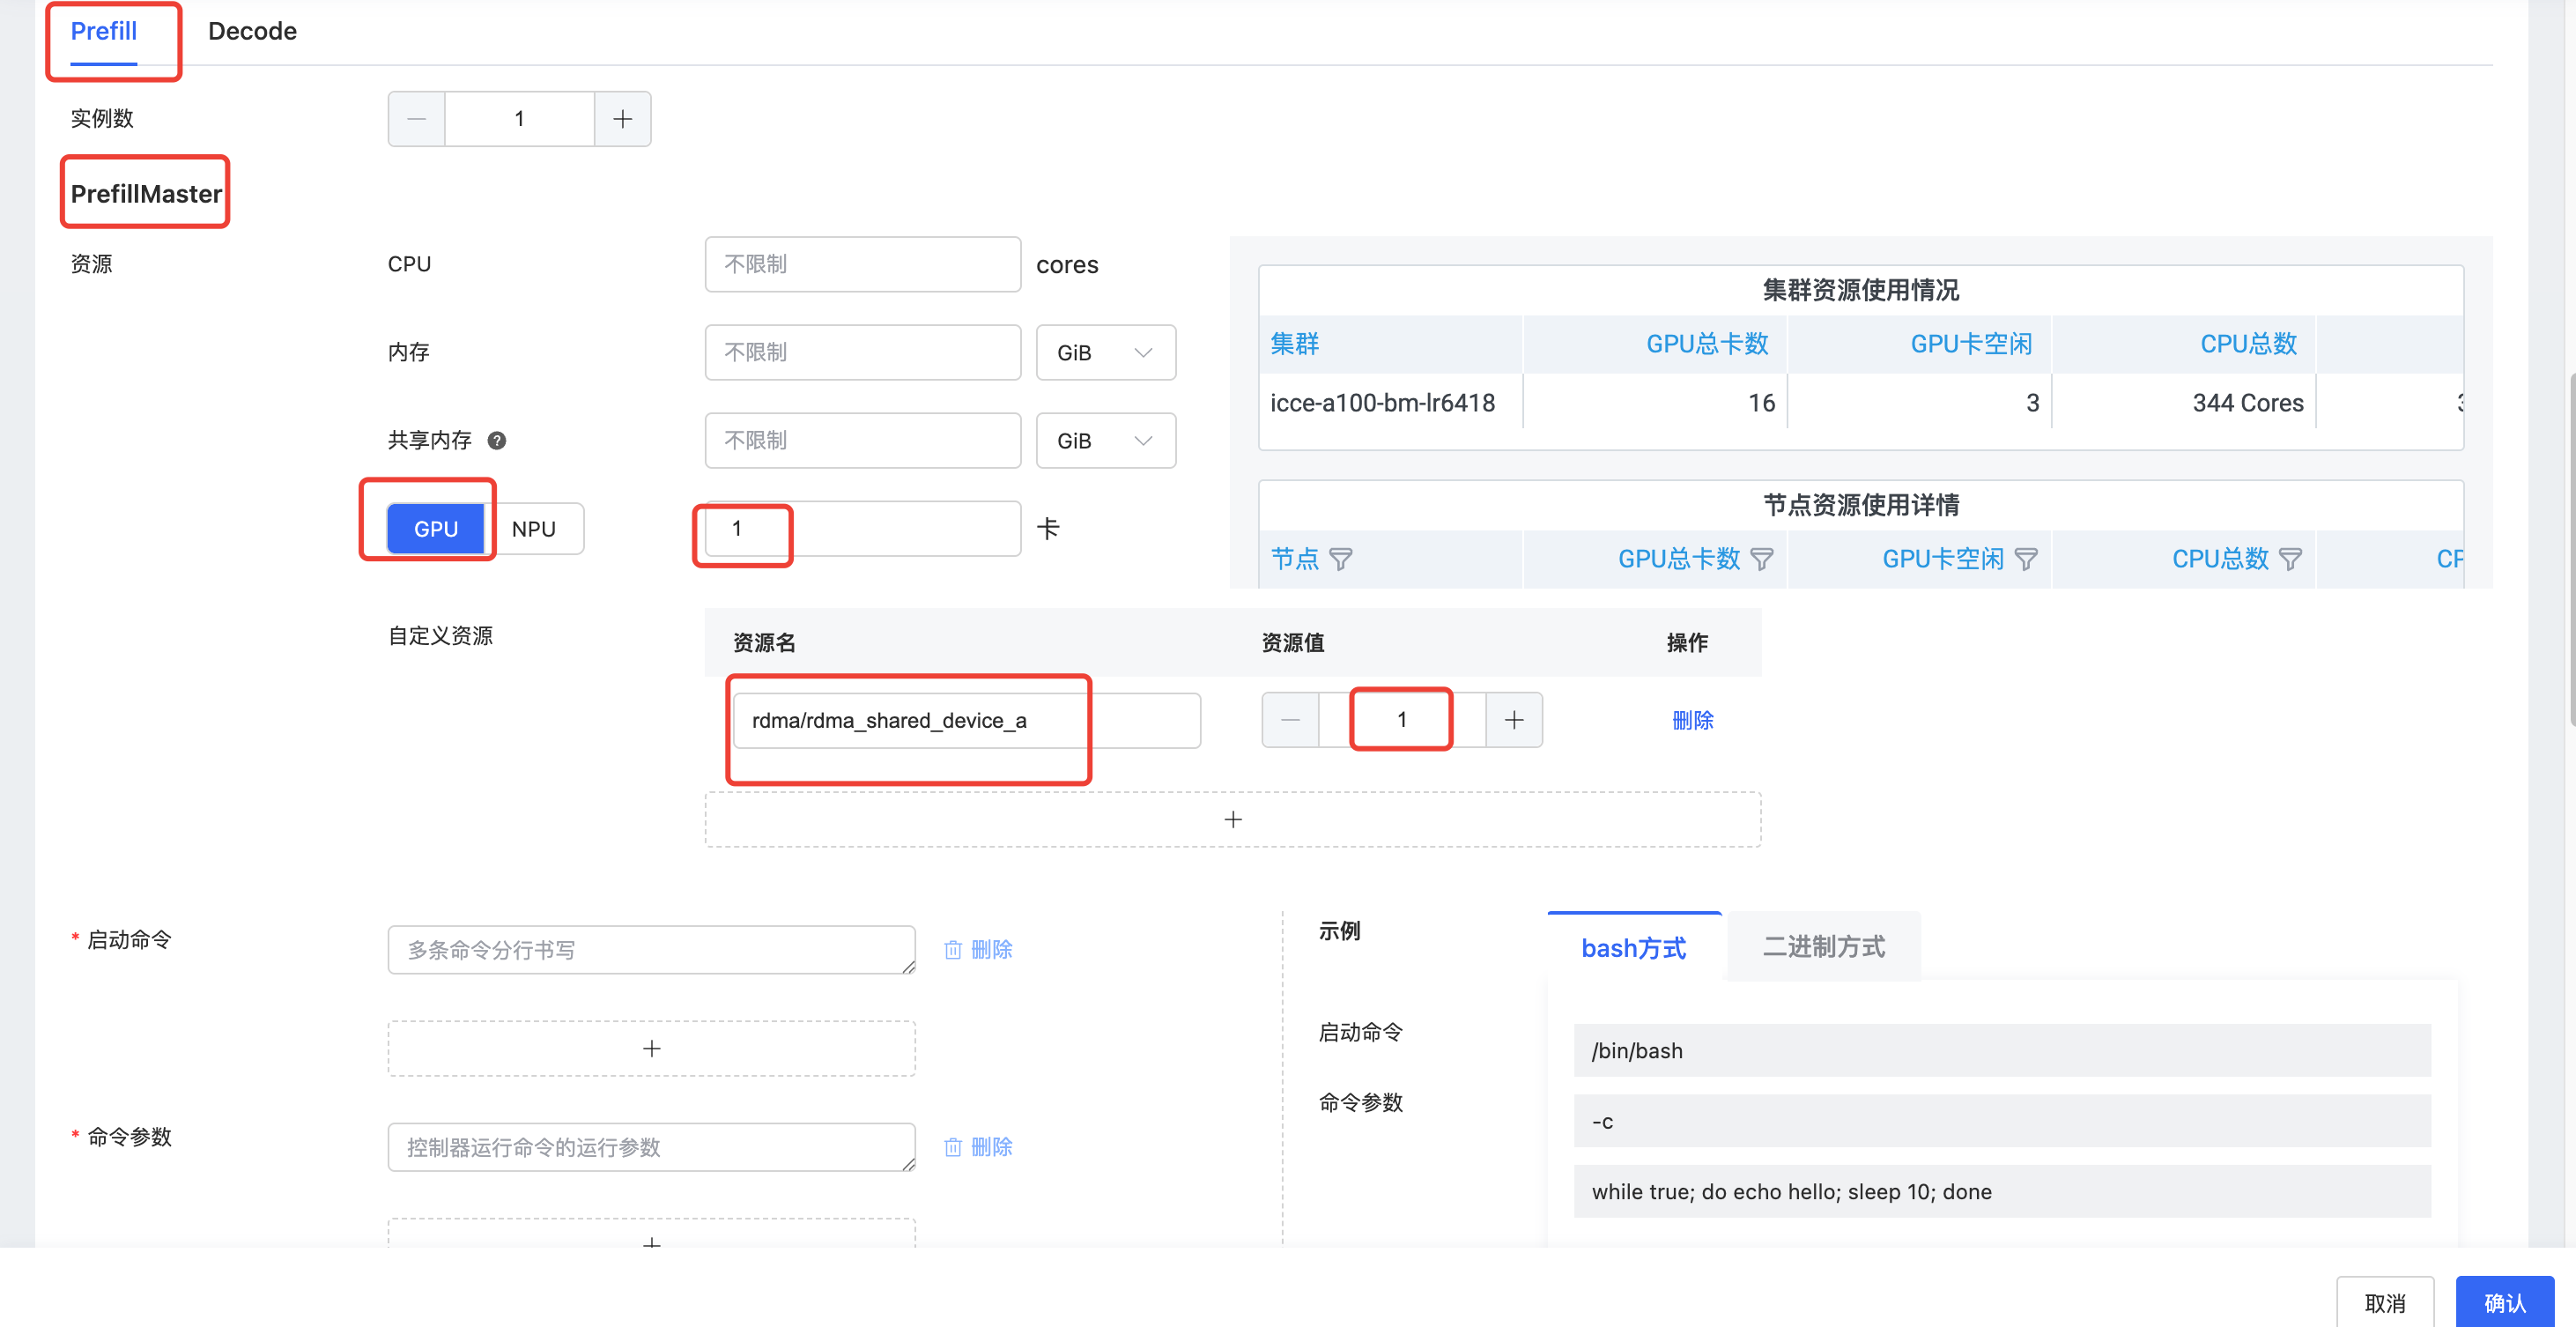This screenshot has width=2576, height=1327.
Task: Click the CPU cores input field
Action: (862, 264)
